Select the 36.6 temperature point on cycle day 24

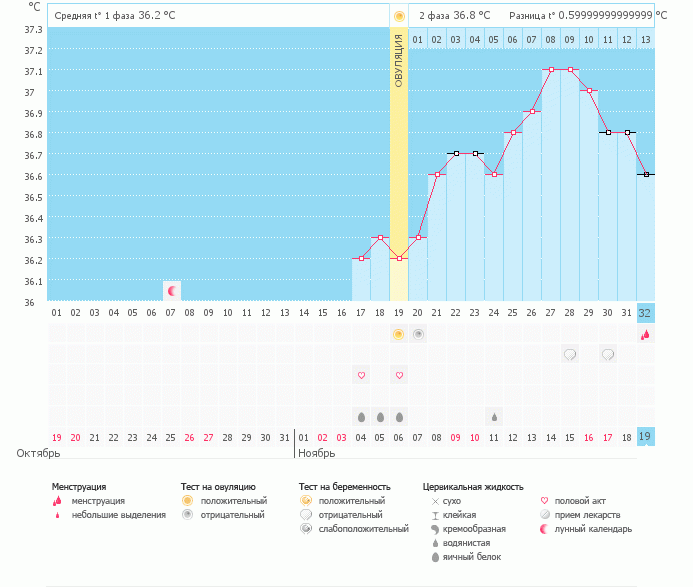coord(494,175)
